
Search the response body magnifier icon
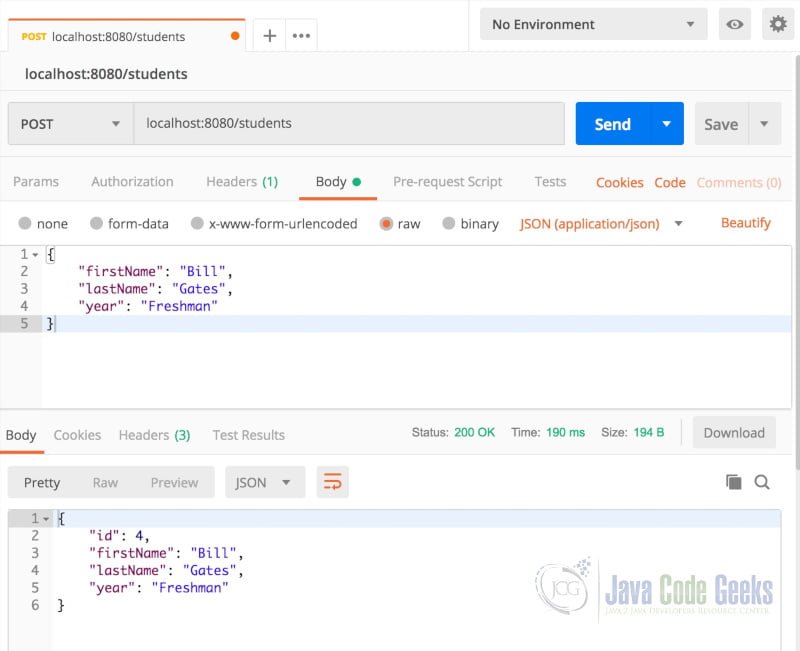pyautogui.click(x=762, y=482)
